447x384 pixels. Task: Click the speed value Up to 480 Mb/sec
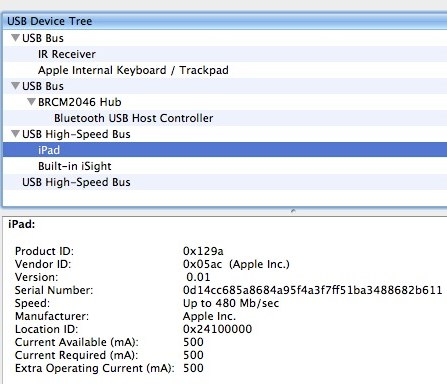[231, 303]
